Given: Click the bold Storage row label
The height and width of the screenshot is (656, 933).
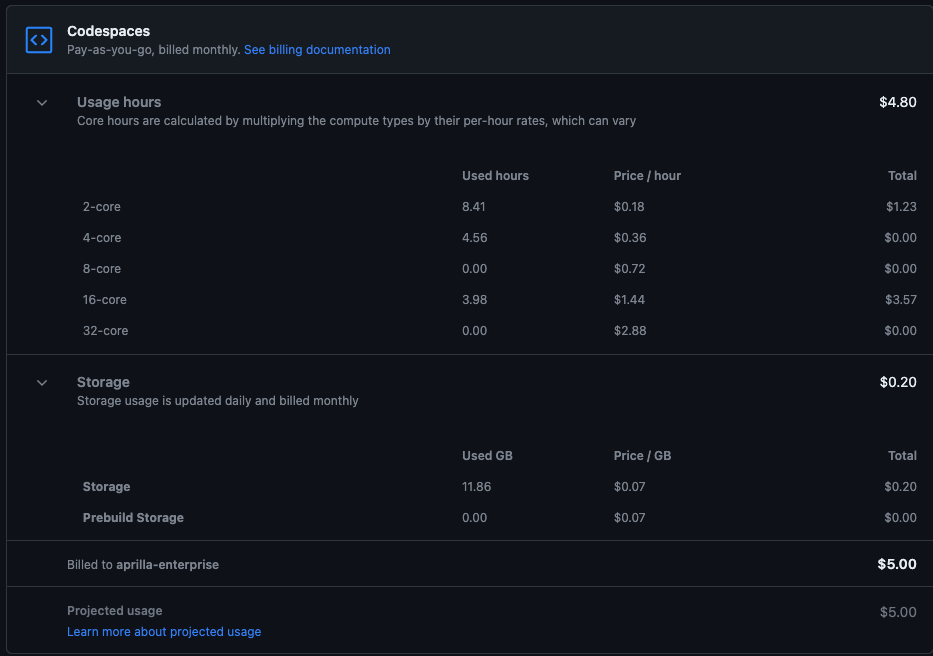Looking at the screenshot, I should pos(106,487).
